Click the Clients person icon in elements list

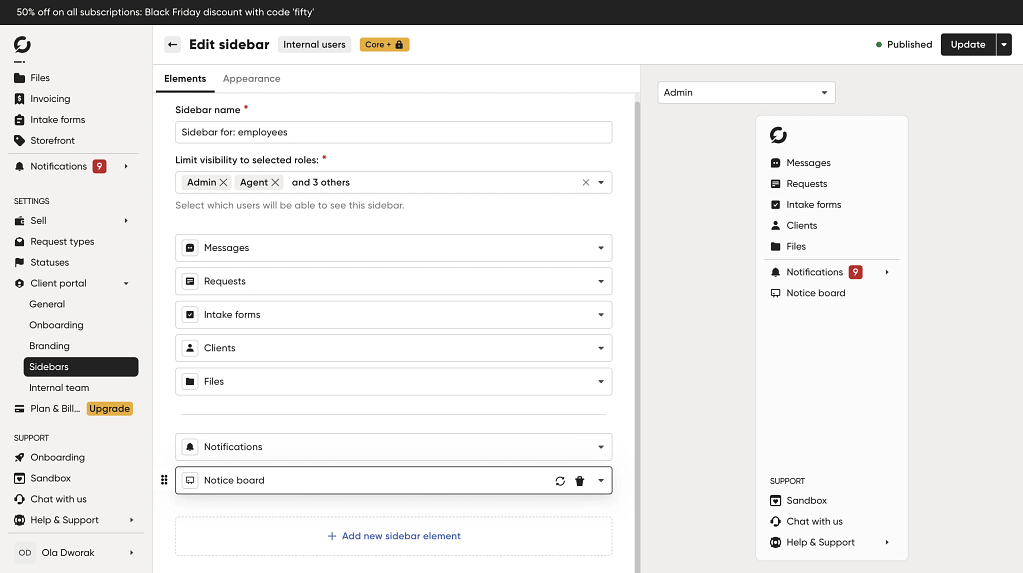[x=190, y=348]
